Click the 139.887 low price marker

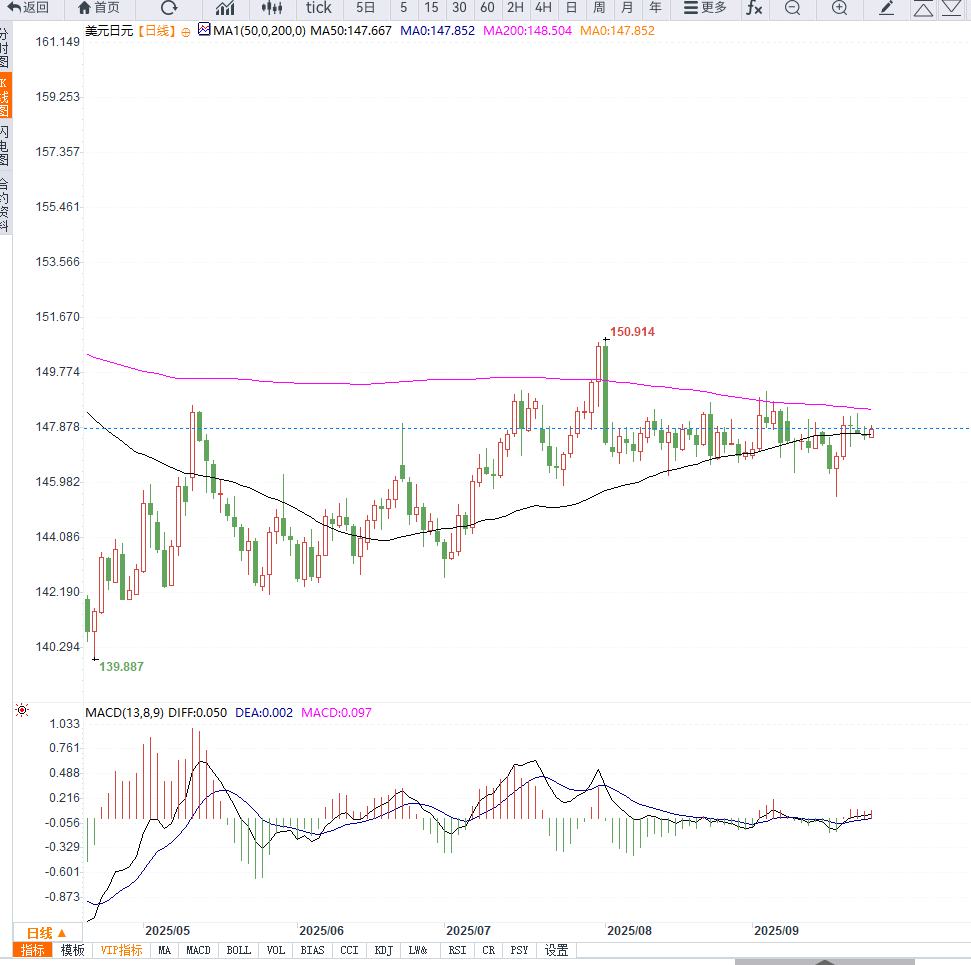point(121,666)
